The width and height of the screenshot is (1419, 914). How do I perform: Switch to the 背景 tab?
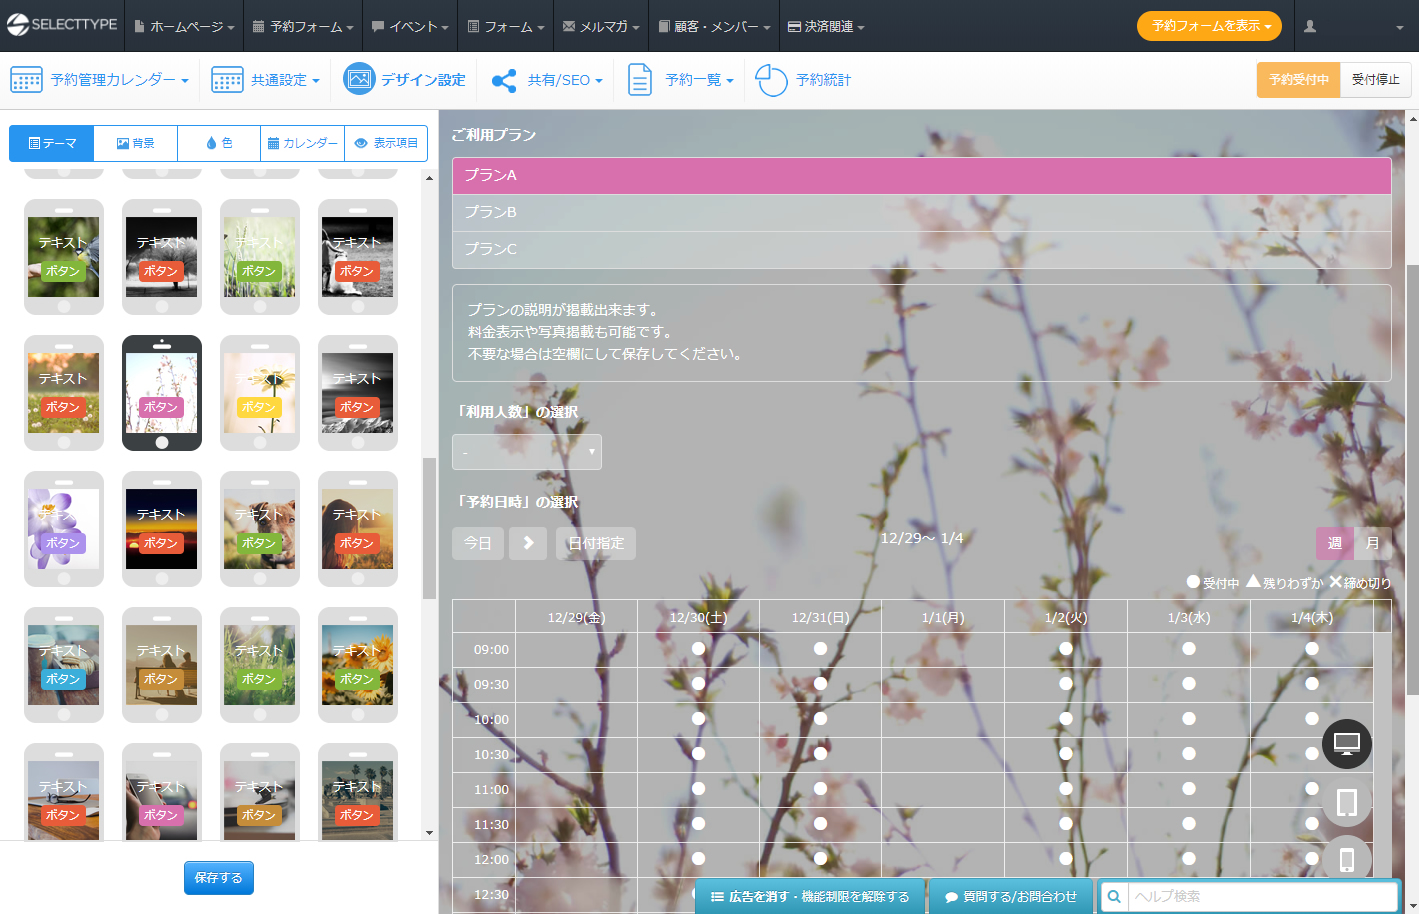pyautogui.click(x=135, y=143)
